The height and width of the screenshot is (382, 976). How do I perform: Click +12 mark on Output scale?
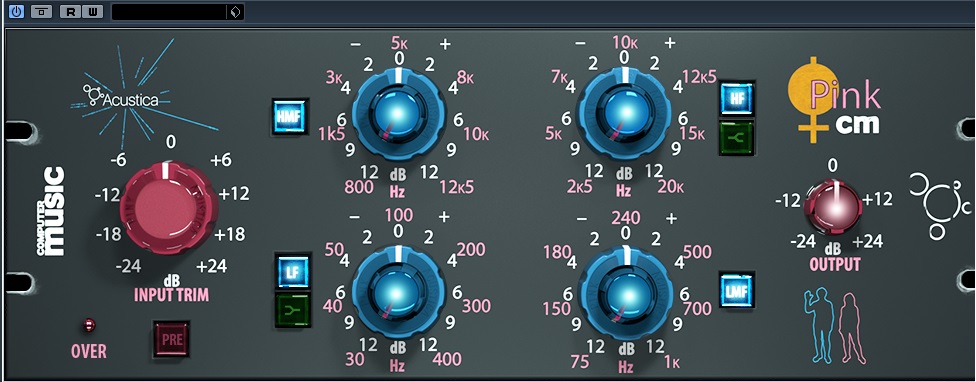click(x=878, y=200)
